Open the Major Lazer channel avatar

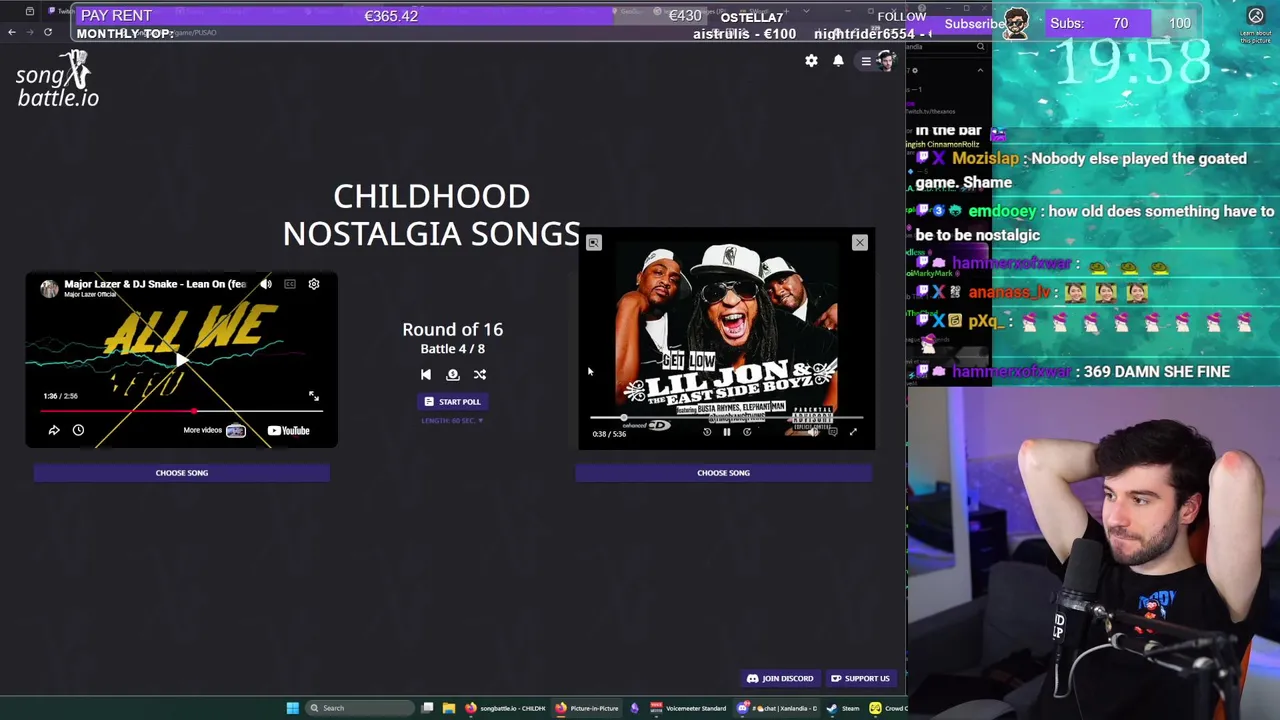49,288
